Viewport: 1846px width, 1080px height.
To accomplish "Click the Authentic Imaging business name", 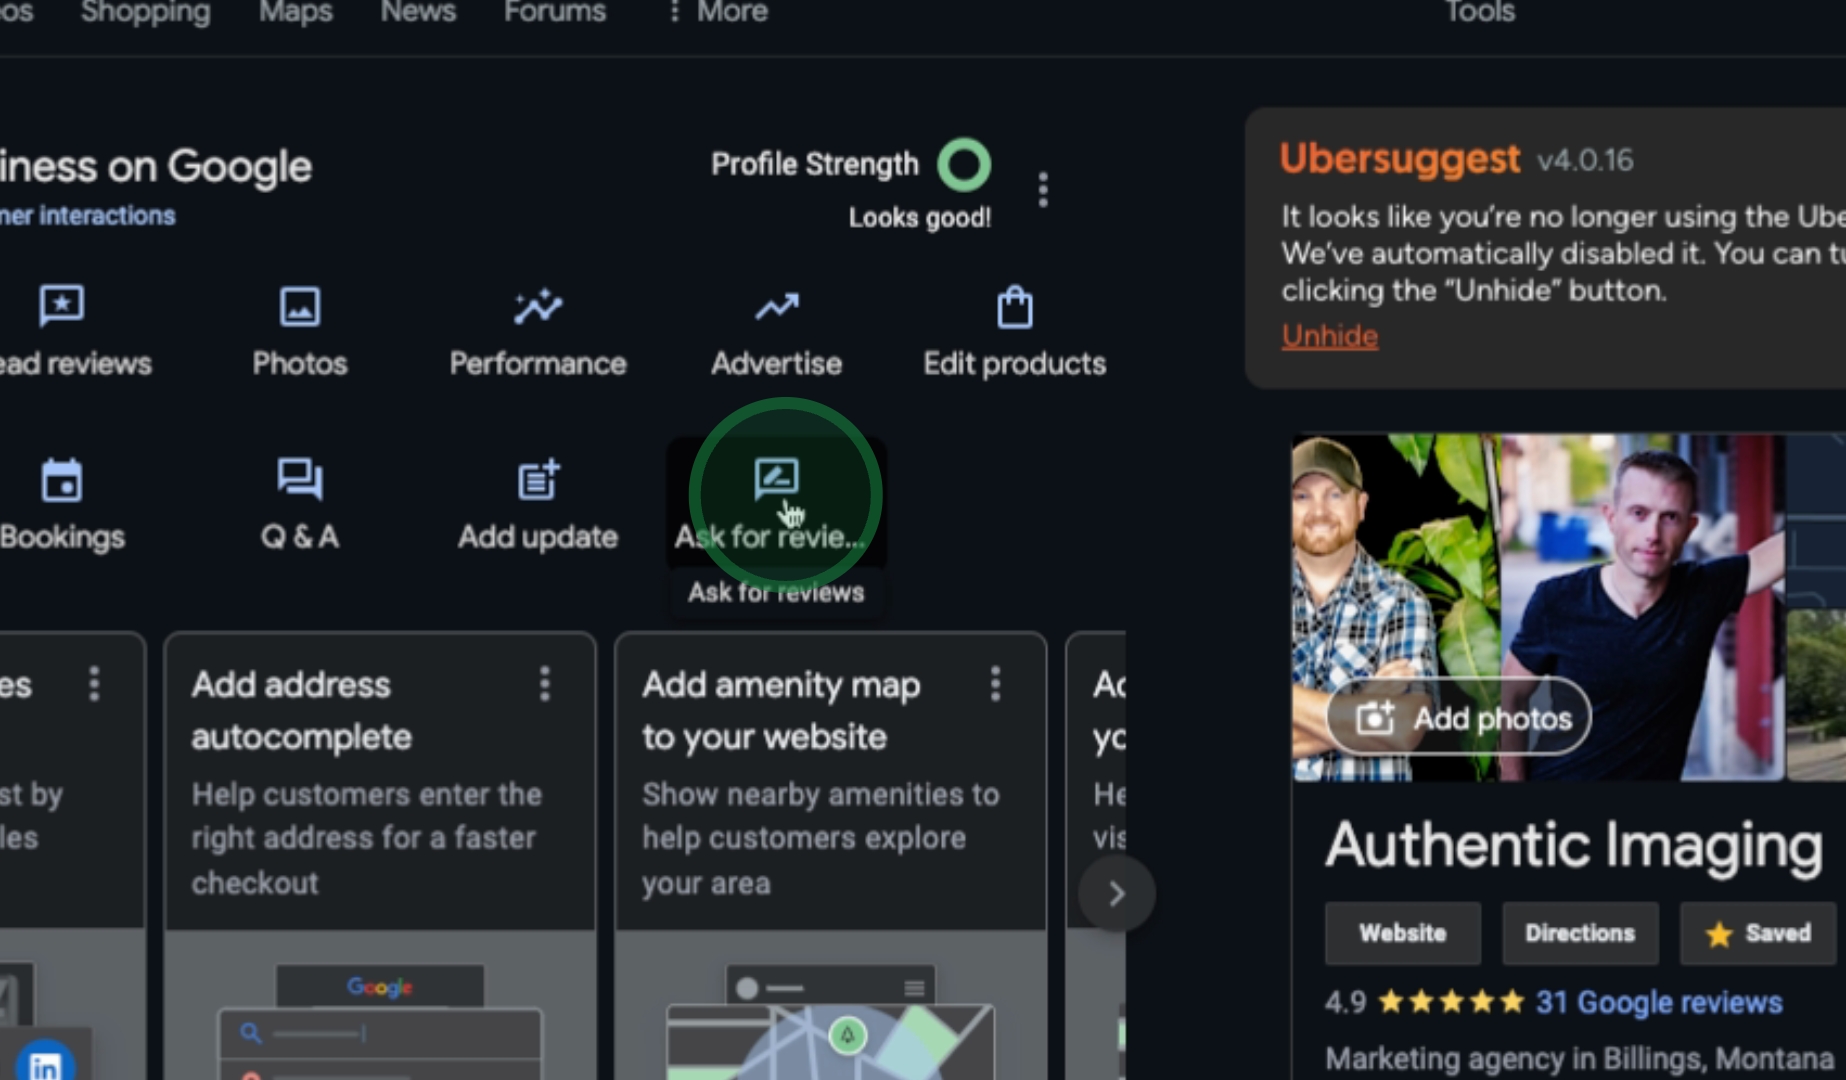I will coord(1574,846).
